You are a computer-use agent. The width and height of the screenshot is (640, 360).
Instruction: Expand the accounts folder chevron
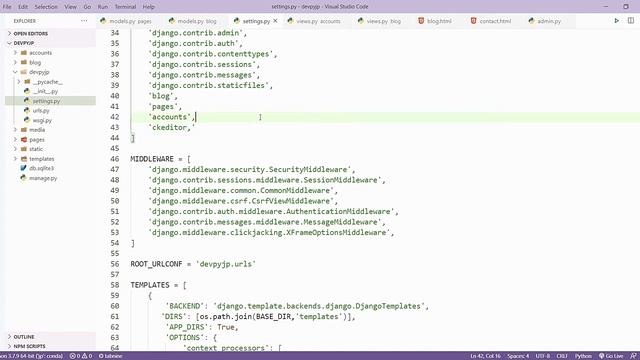pyautogui.click(x=16, y=53)
